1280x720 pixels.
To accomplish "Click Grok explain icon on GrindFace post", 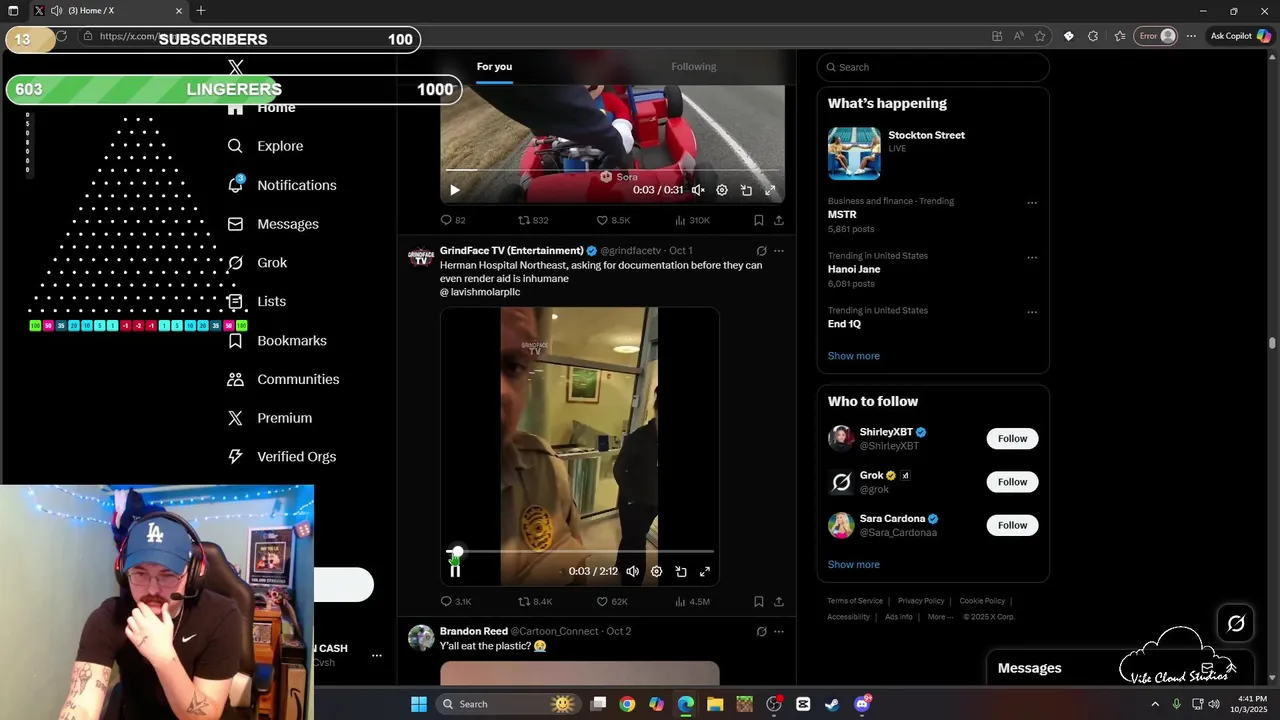I will tap(761, 251).
